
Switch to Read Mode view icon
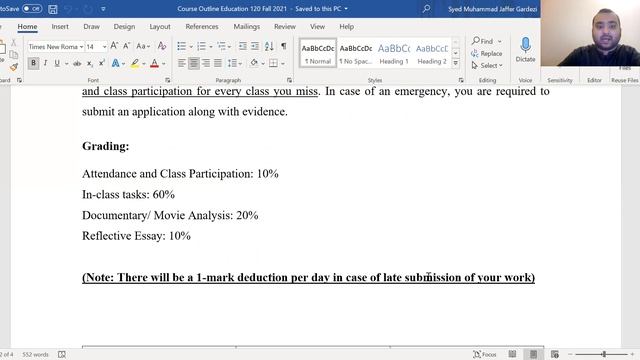point(512,354)
